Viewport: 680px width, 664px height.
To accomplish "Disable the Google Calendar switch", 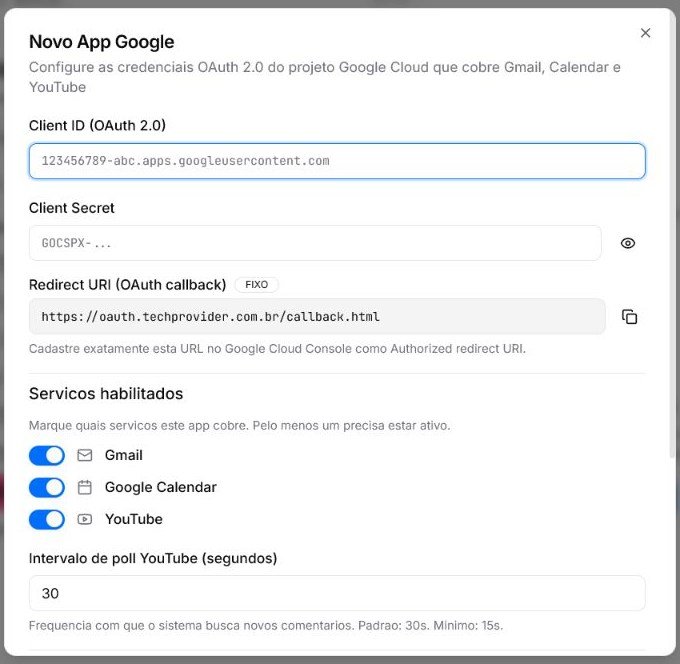I will 47,487.
